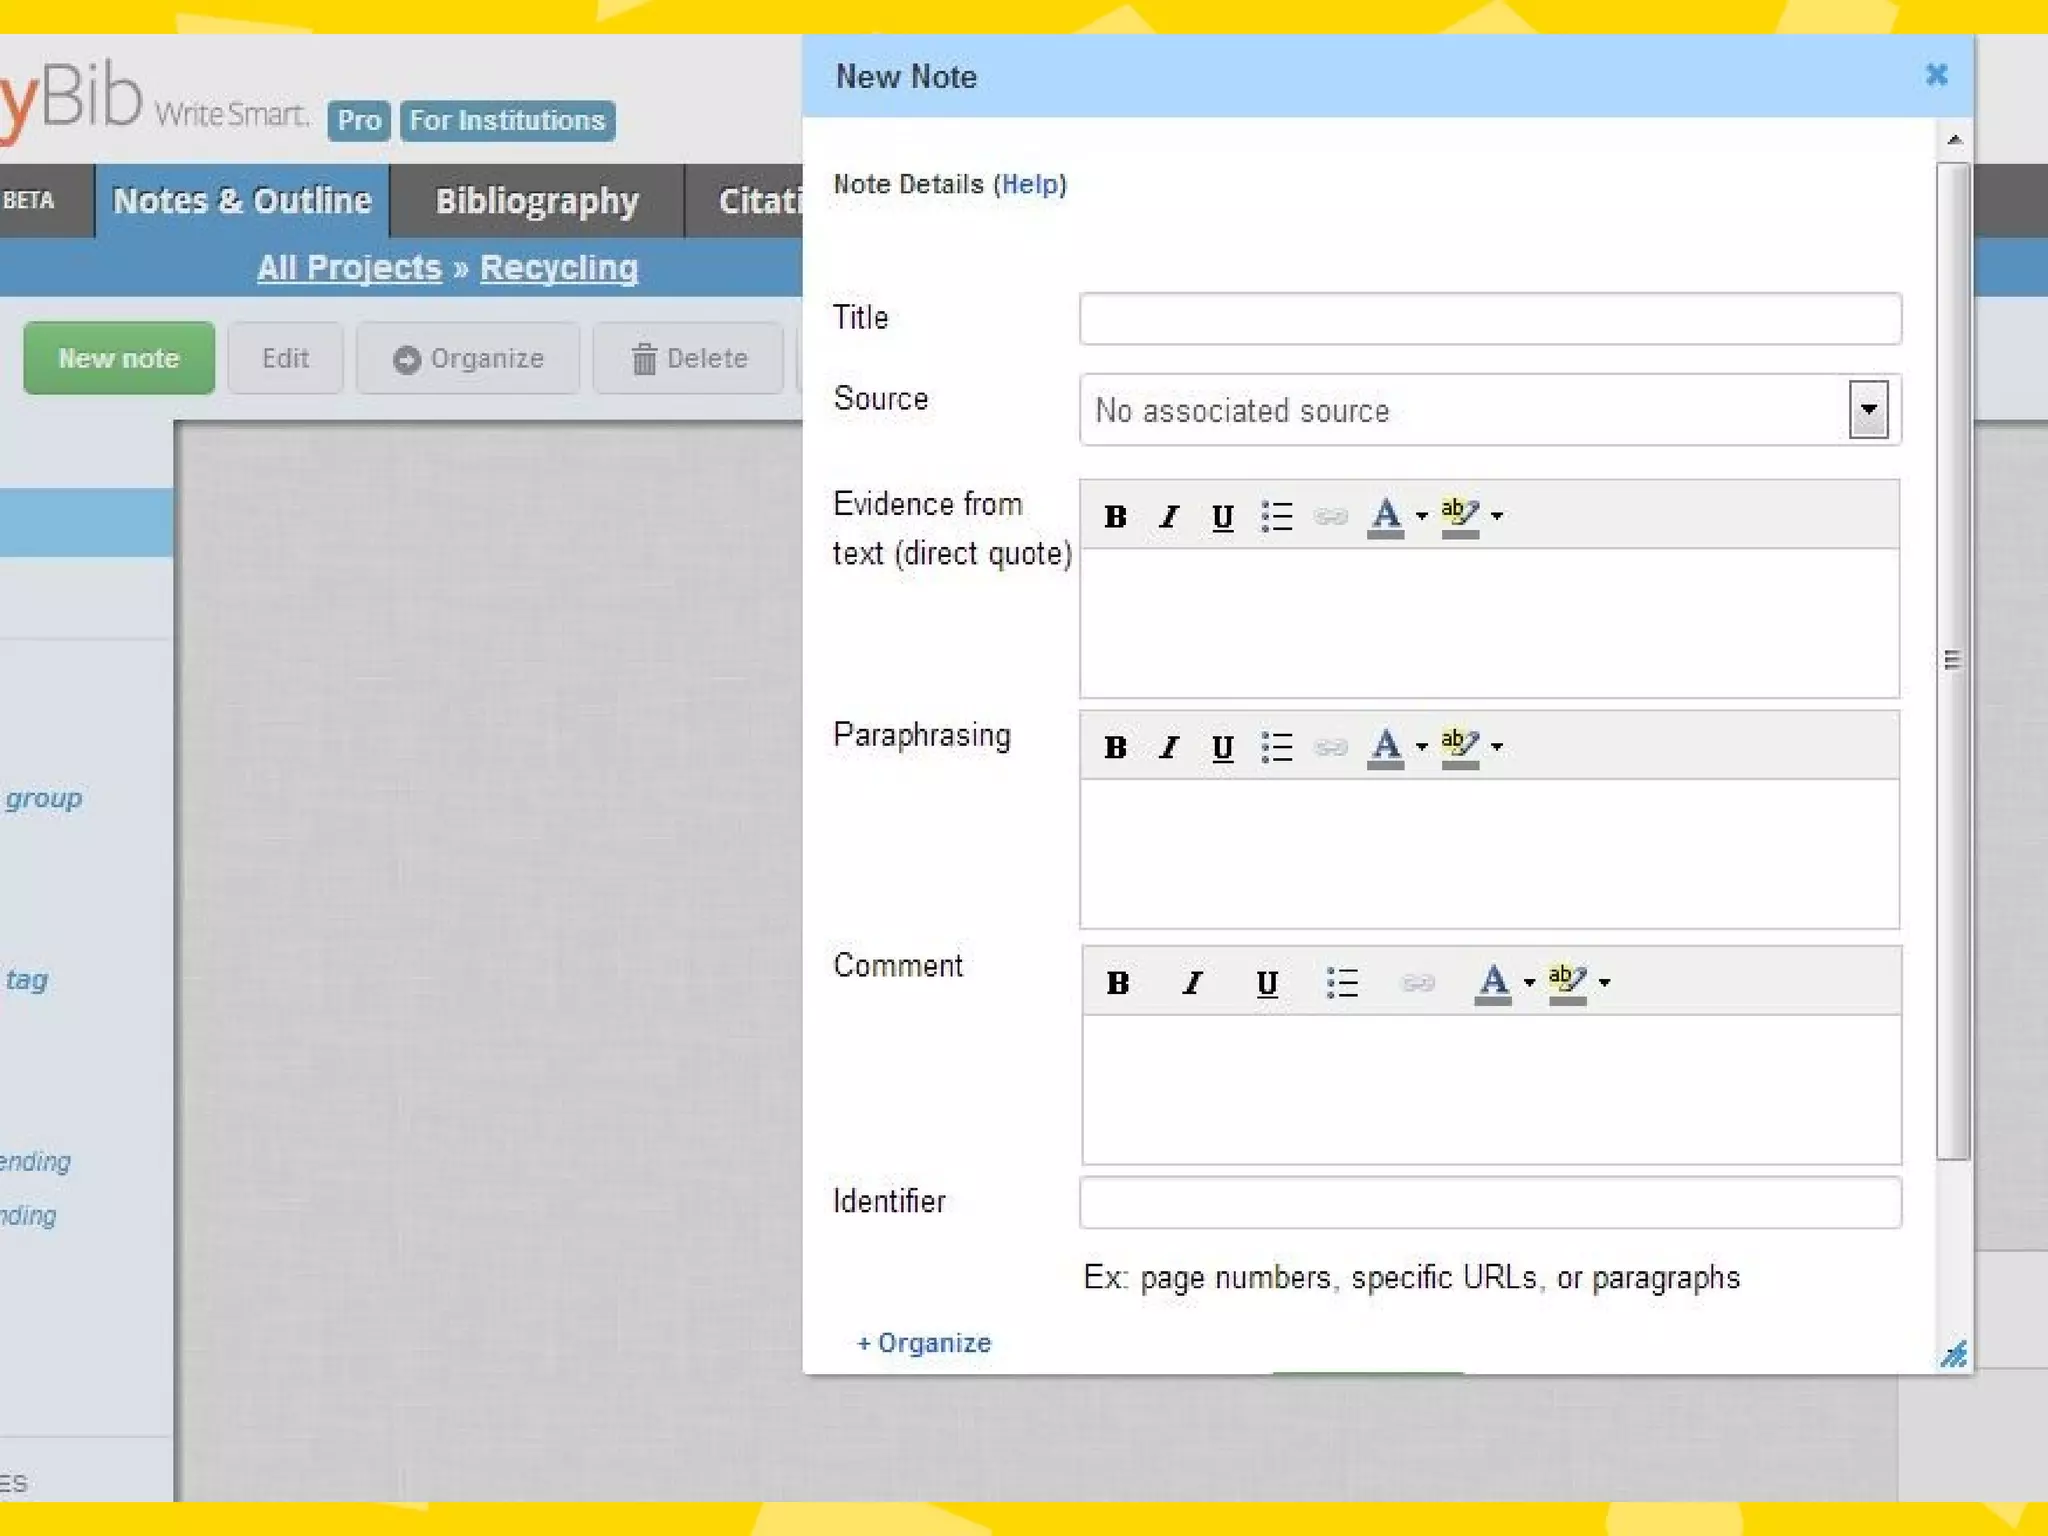Click the font color A swatch in Comment toolbar
2048x1536 pixels.
pos(1492,982)
